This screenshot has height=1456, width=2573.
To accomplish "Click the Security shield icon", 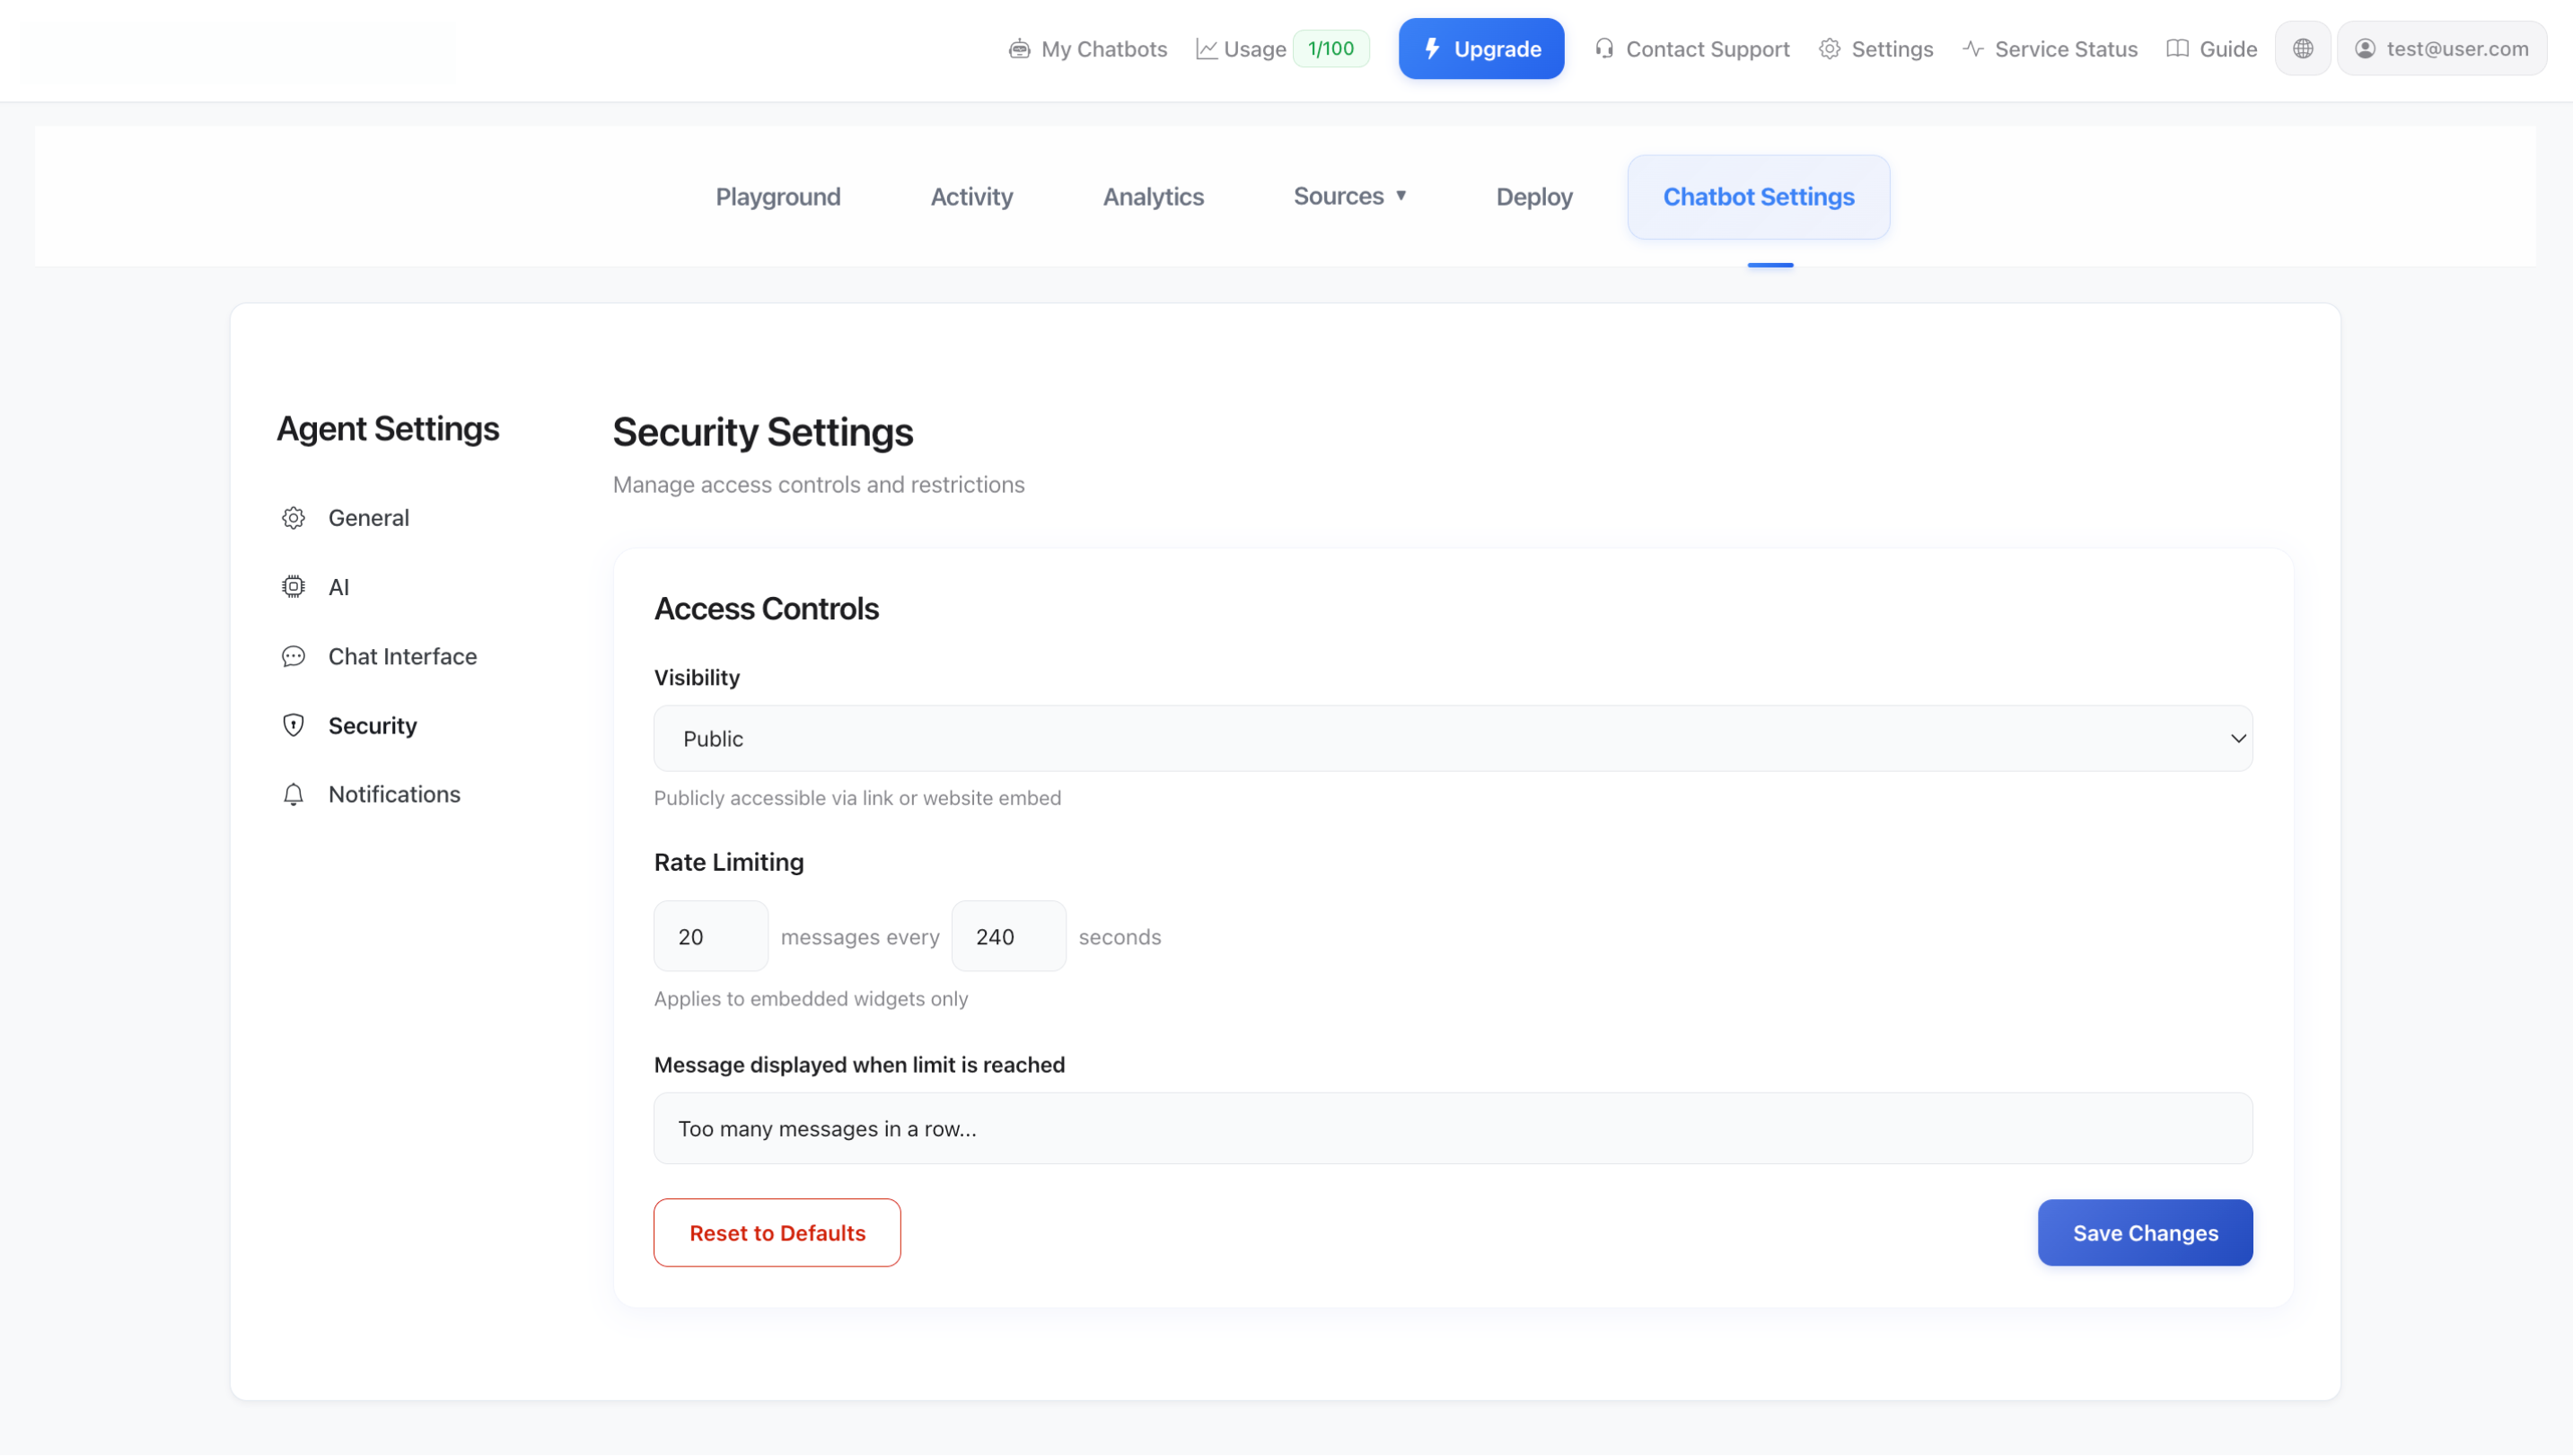I will (x=293, y=725).
